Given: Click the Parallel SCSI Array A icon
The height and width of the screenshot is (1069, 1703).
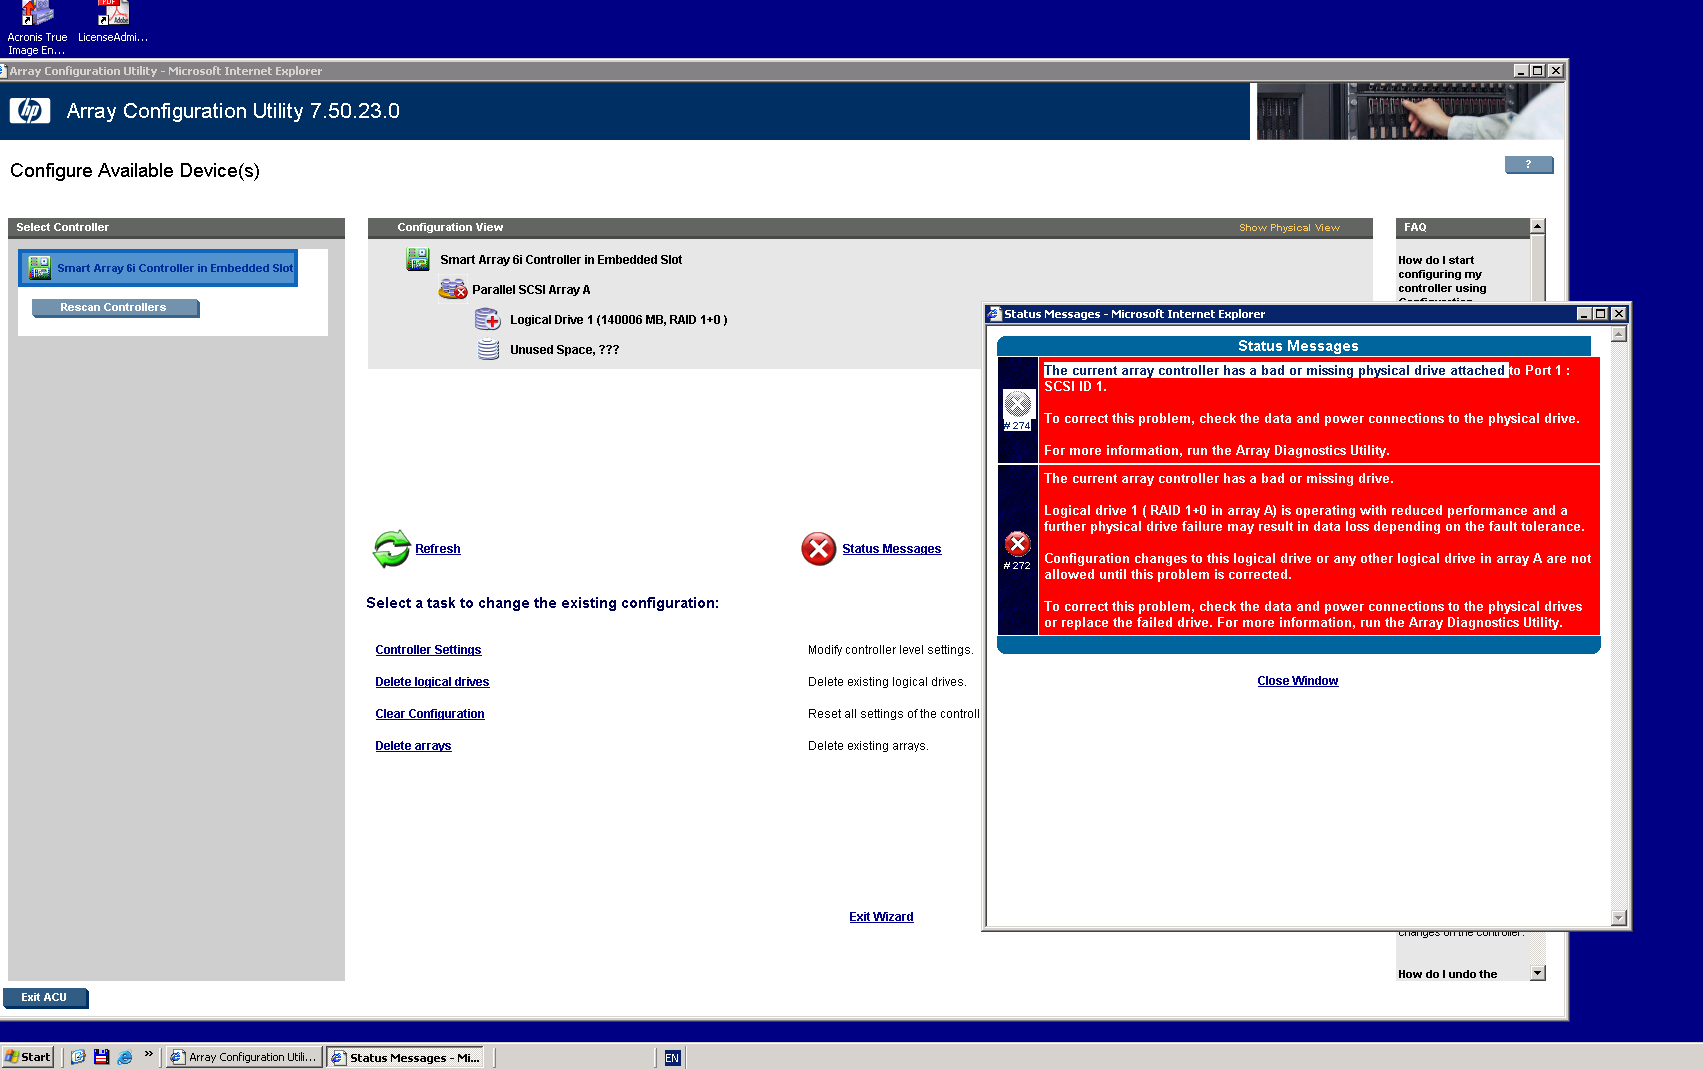Looking at the screenshot, I should pyautogui.click(x=452, y=289).
